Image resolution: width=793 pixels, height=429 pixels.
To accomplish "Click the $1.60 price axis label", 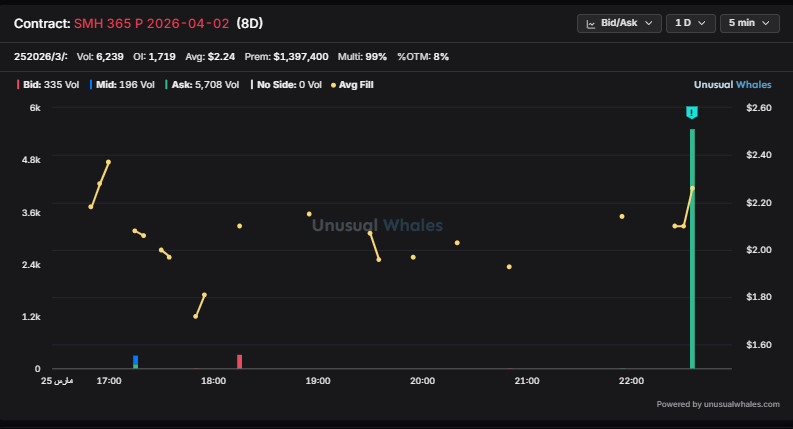I will pos(759,345).
